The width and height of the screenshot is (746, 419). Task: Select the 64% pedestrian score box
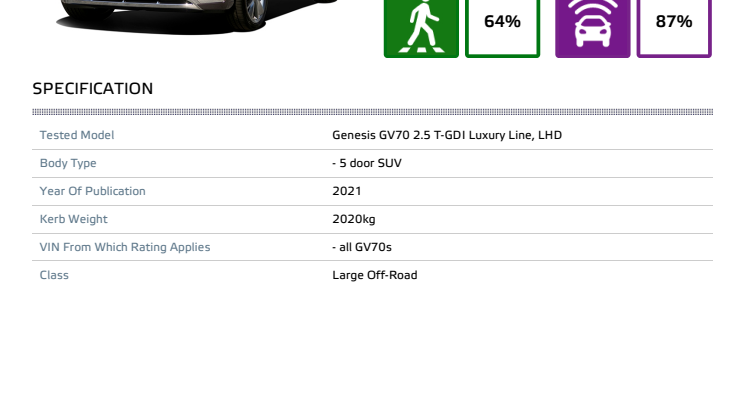[502, 29]
